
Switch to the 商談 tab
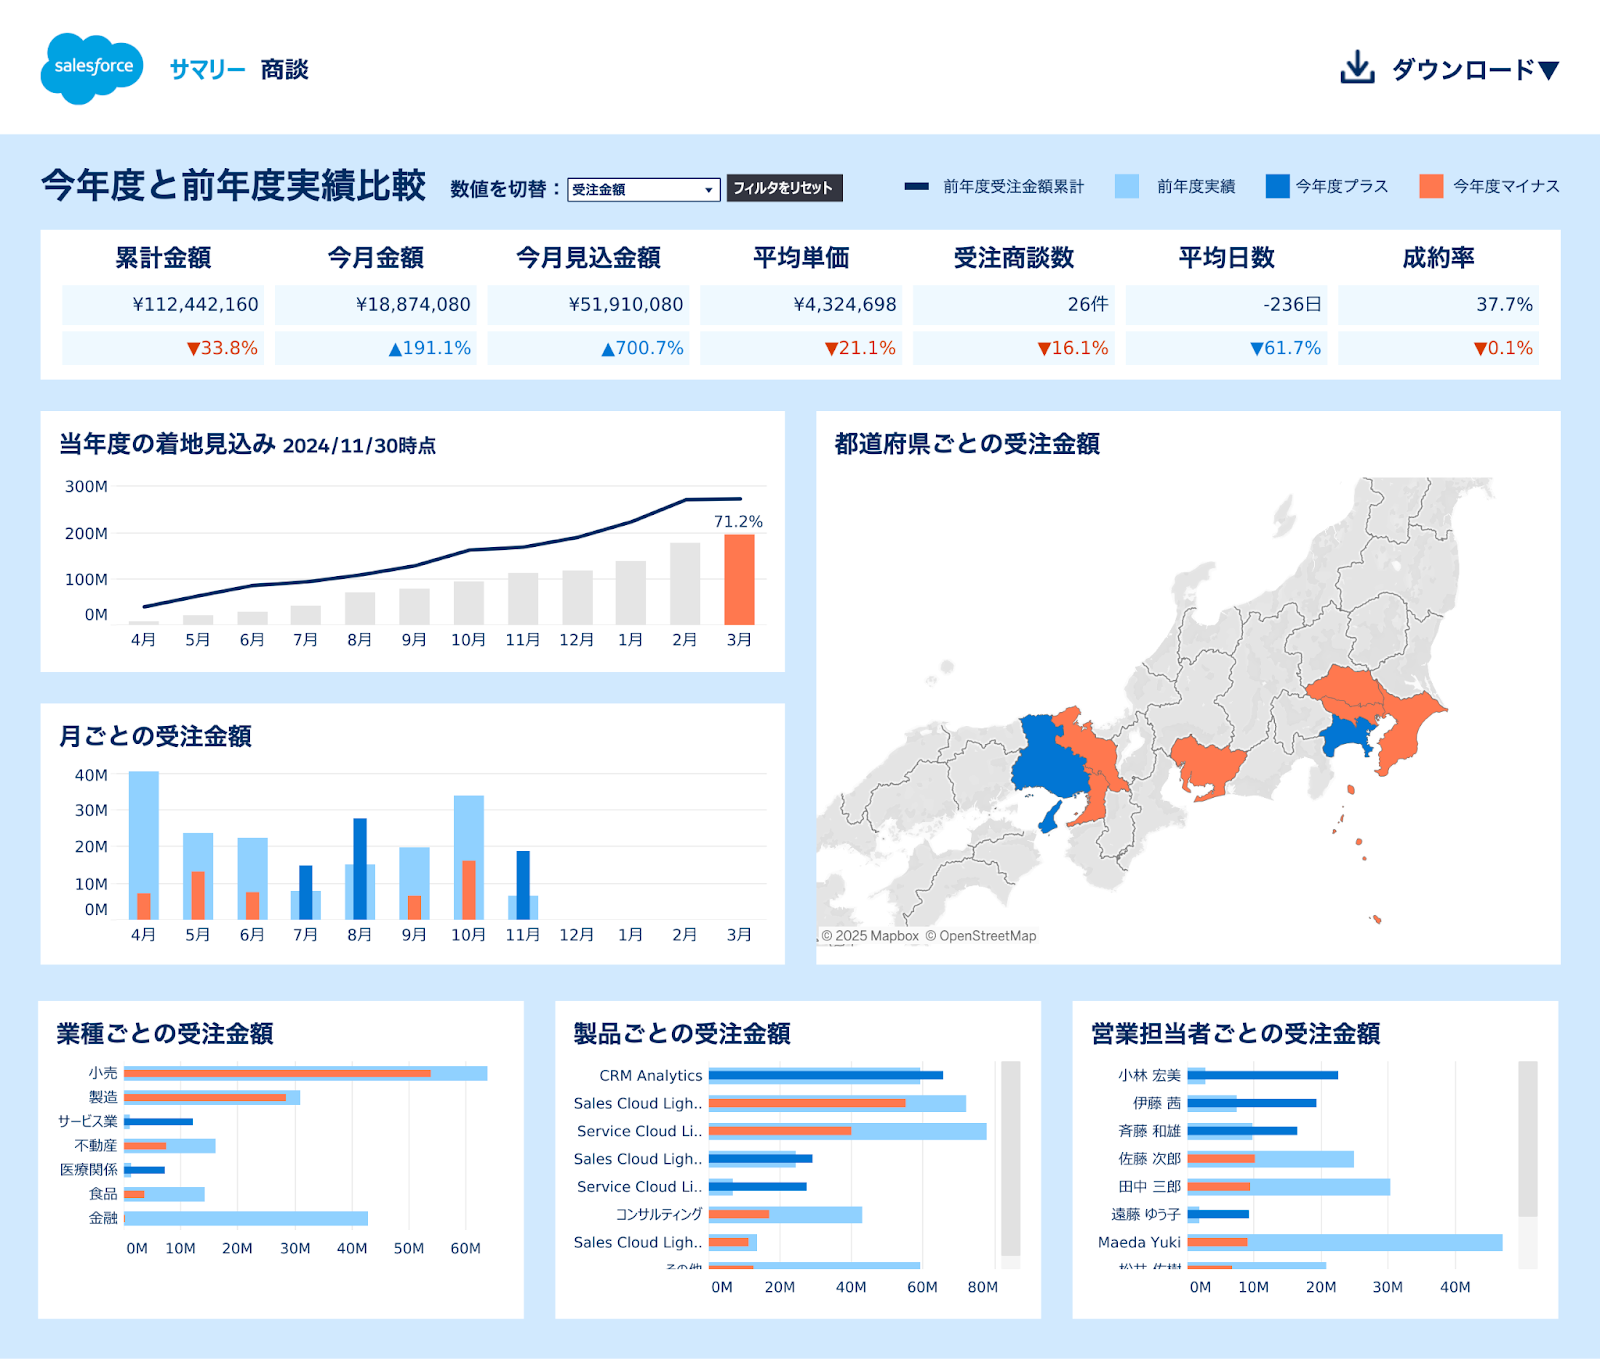[x=284, y=69]
